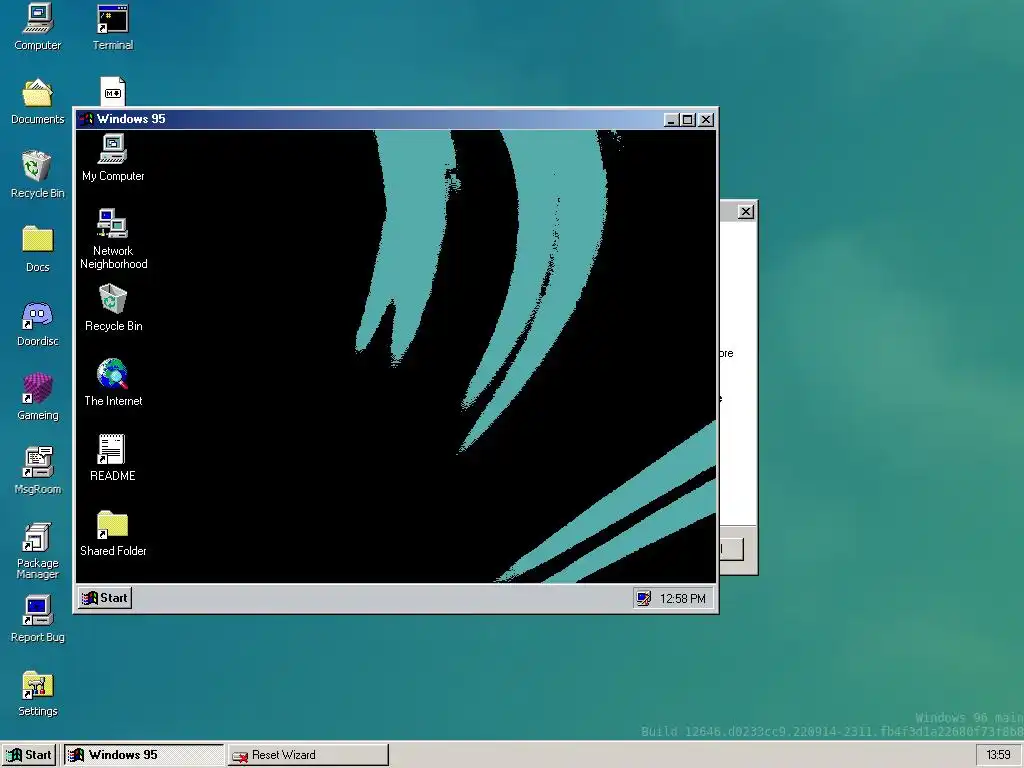Select the markdown file icon below Terminal
The height and width of the screenshot is (768, 1024).
[x=112, y=91]
